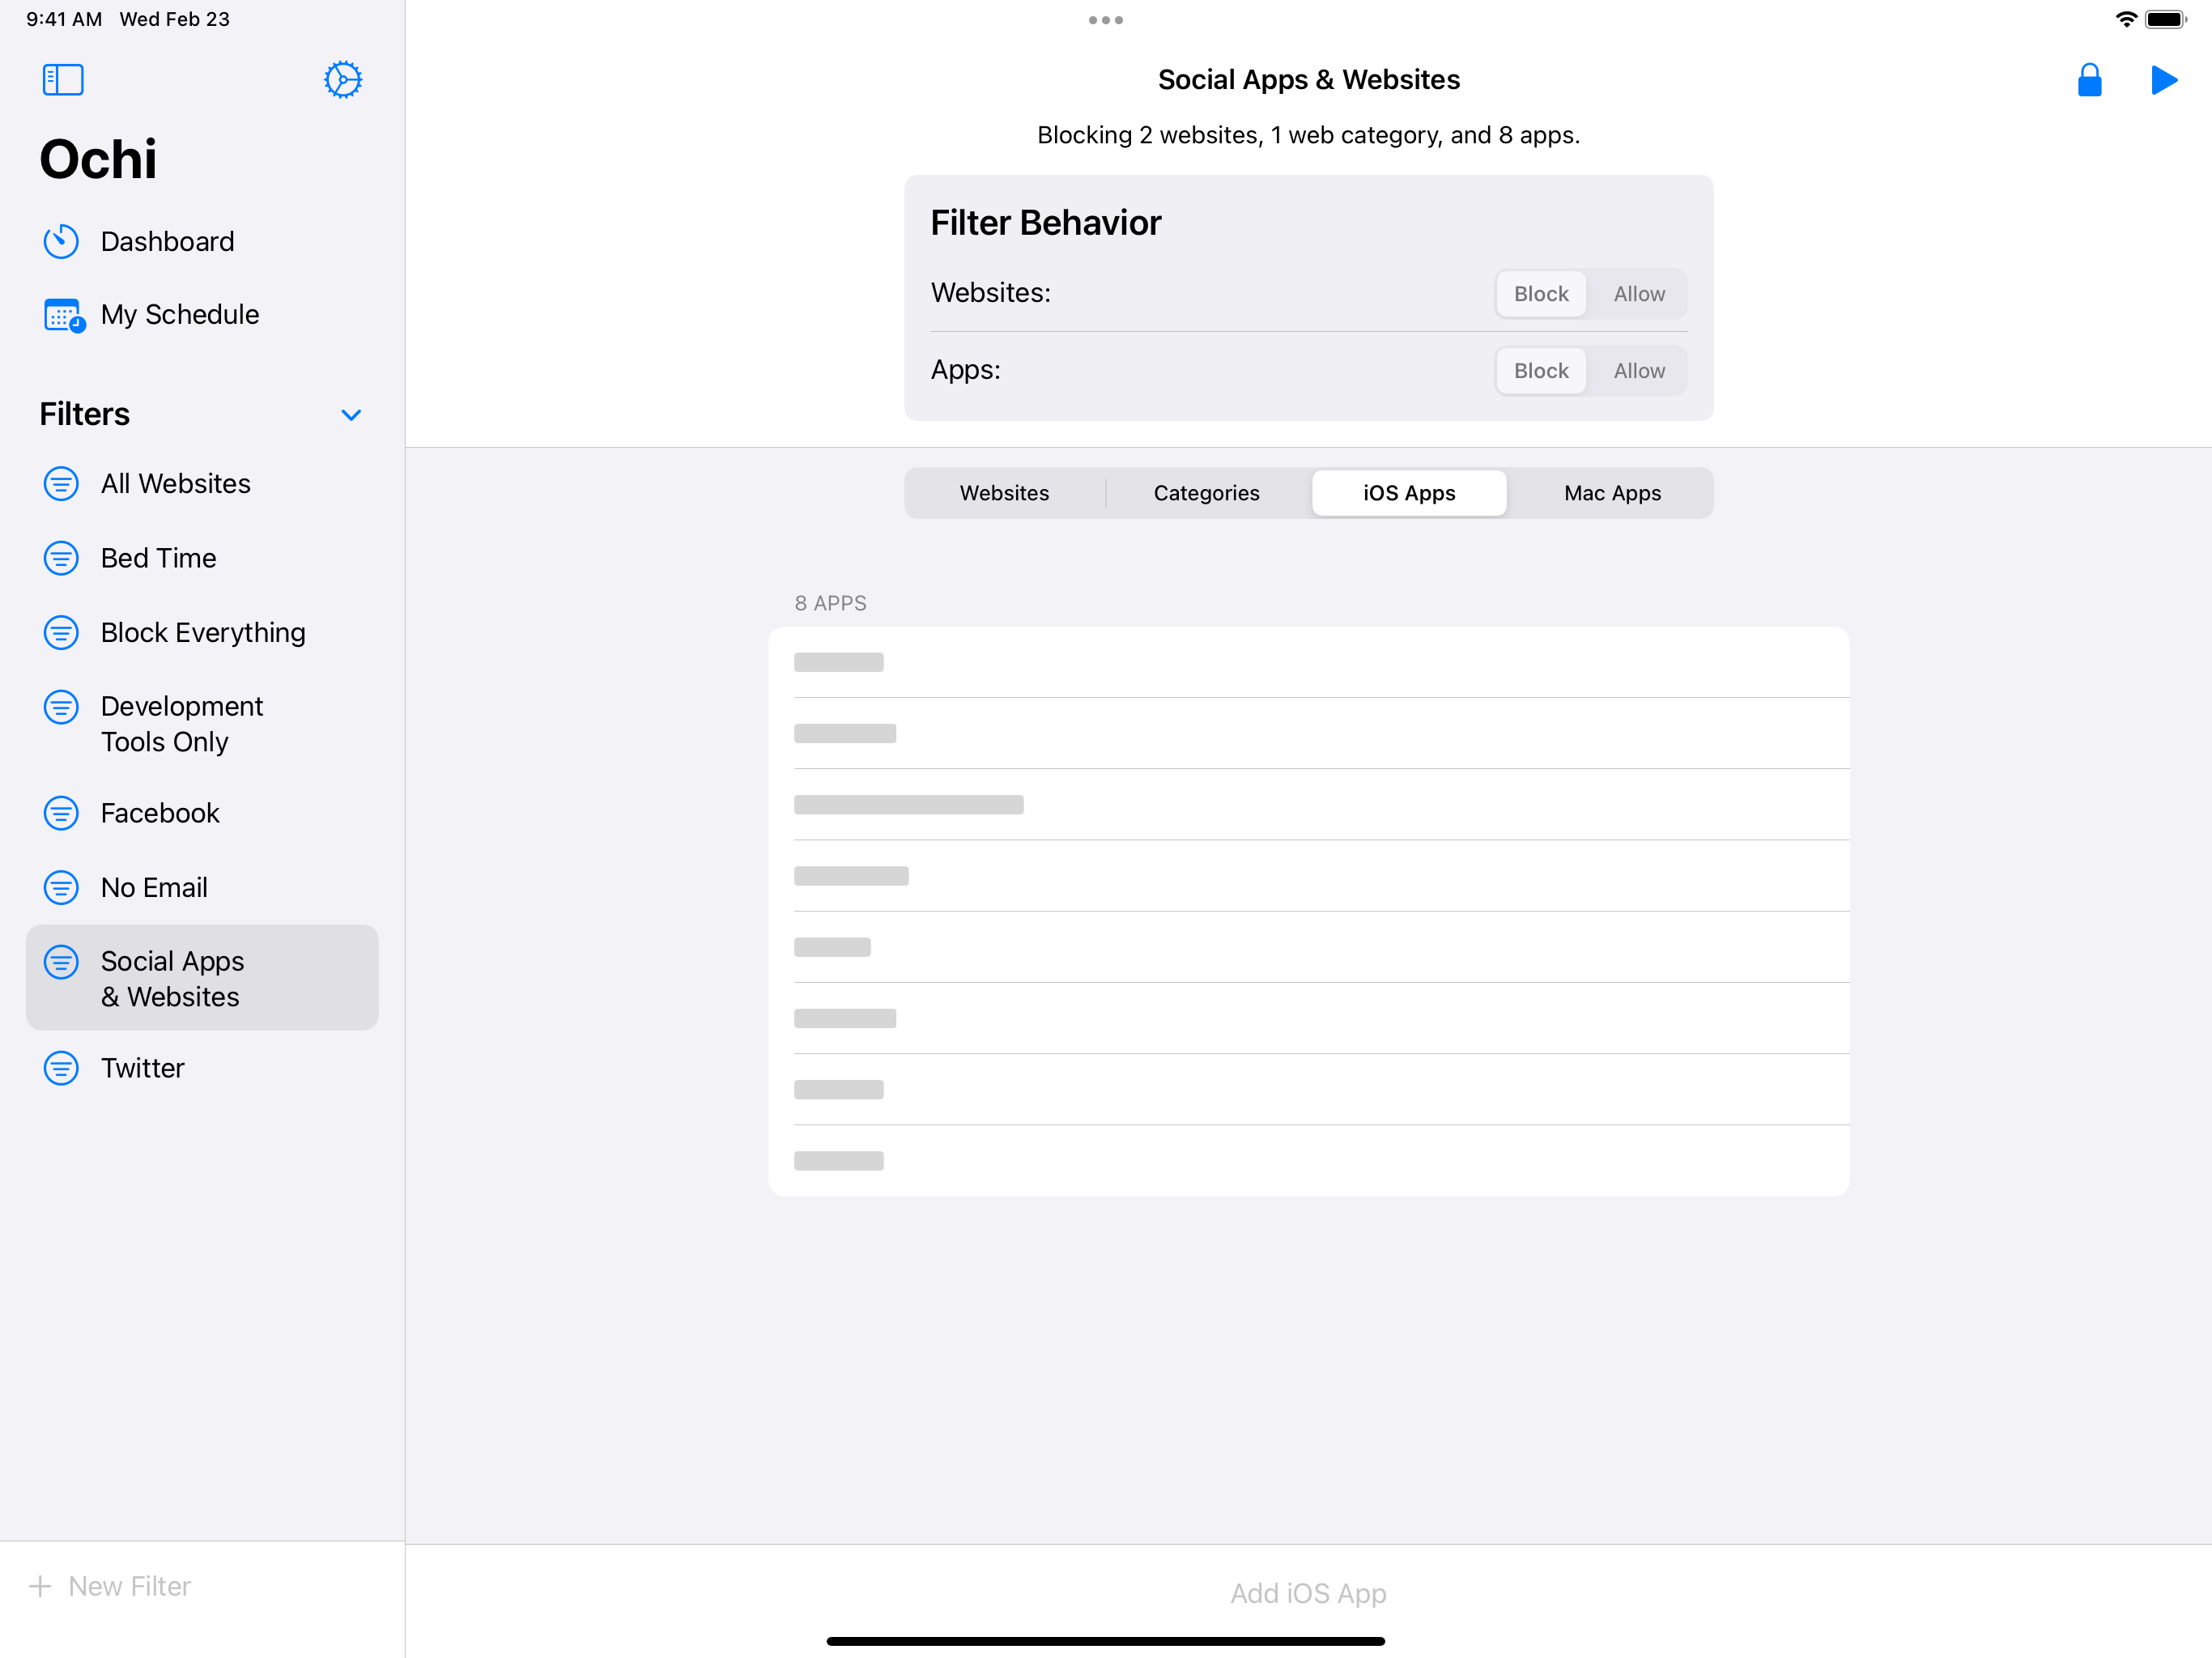The image size is (2212, 1658).
Task: Open Dashboard from sidebar
Action: pyautogui.click(x=167, y=241)
